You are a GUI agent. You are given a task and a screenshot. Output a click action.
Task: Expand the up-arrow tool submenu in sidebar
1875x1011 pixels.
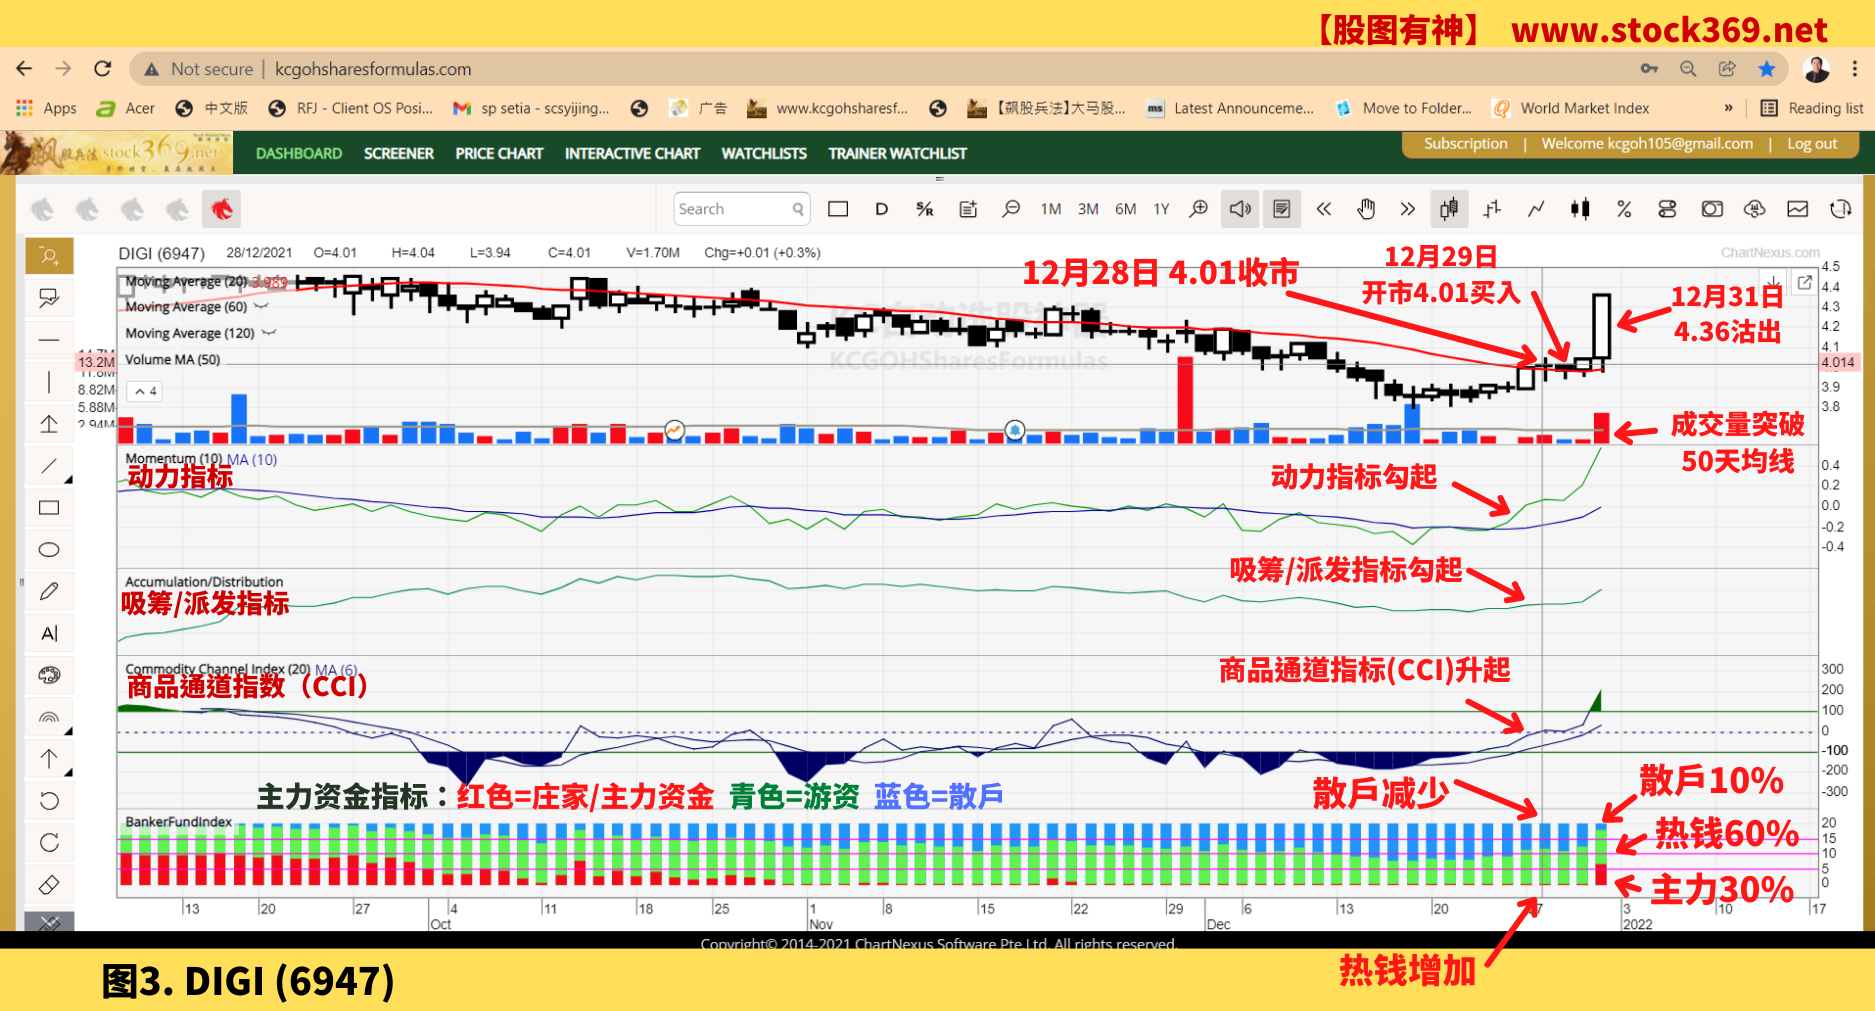tap(68, 772)
